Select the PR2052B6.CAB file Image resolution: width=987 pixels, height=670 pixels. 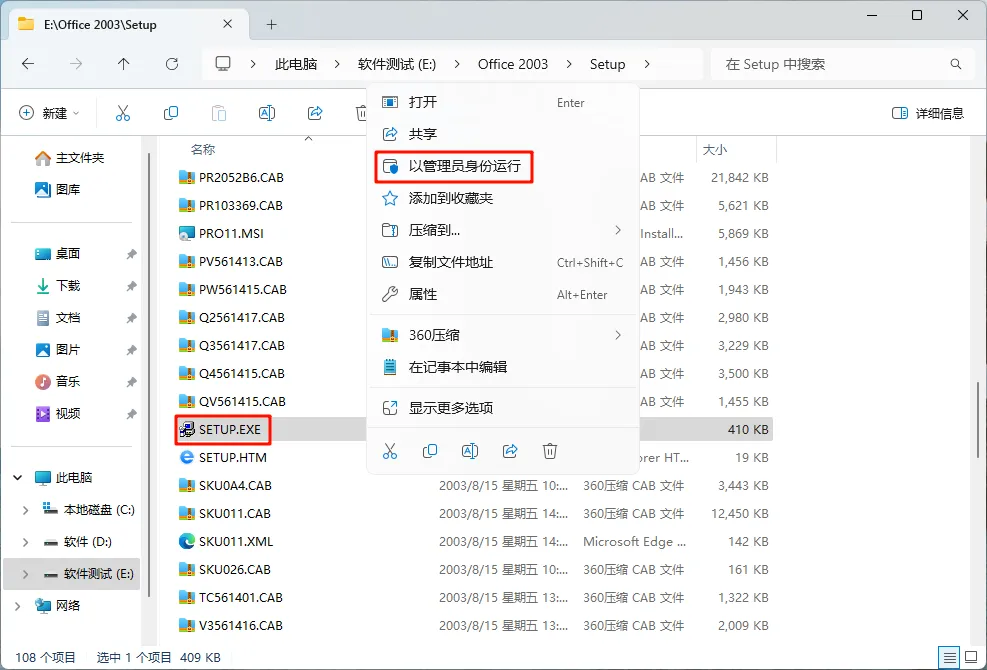(241, 178)
